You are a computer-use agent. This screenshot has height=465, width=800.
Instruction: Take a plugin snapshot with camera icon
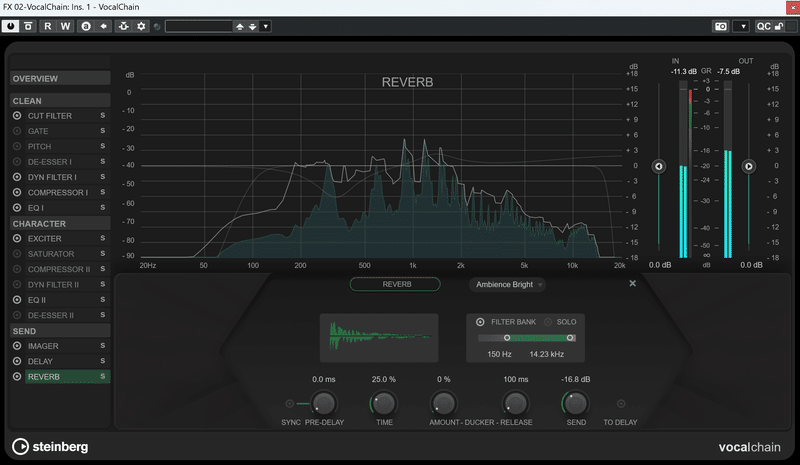(x=720, y=27)
